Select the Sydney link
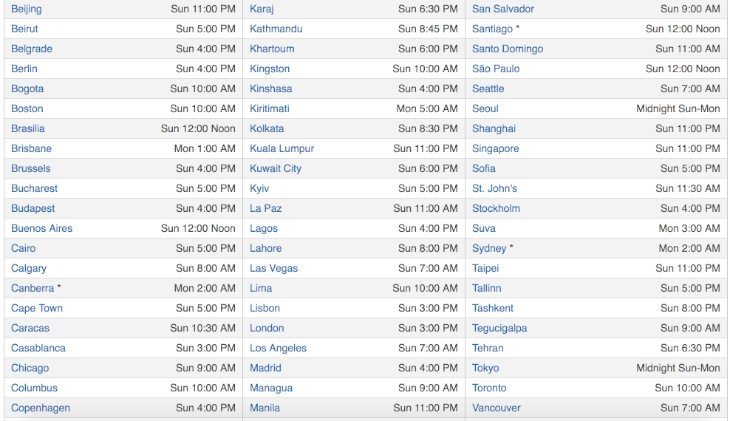Screen dimensions: 730x421 pos(489,249)
